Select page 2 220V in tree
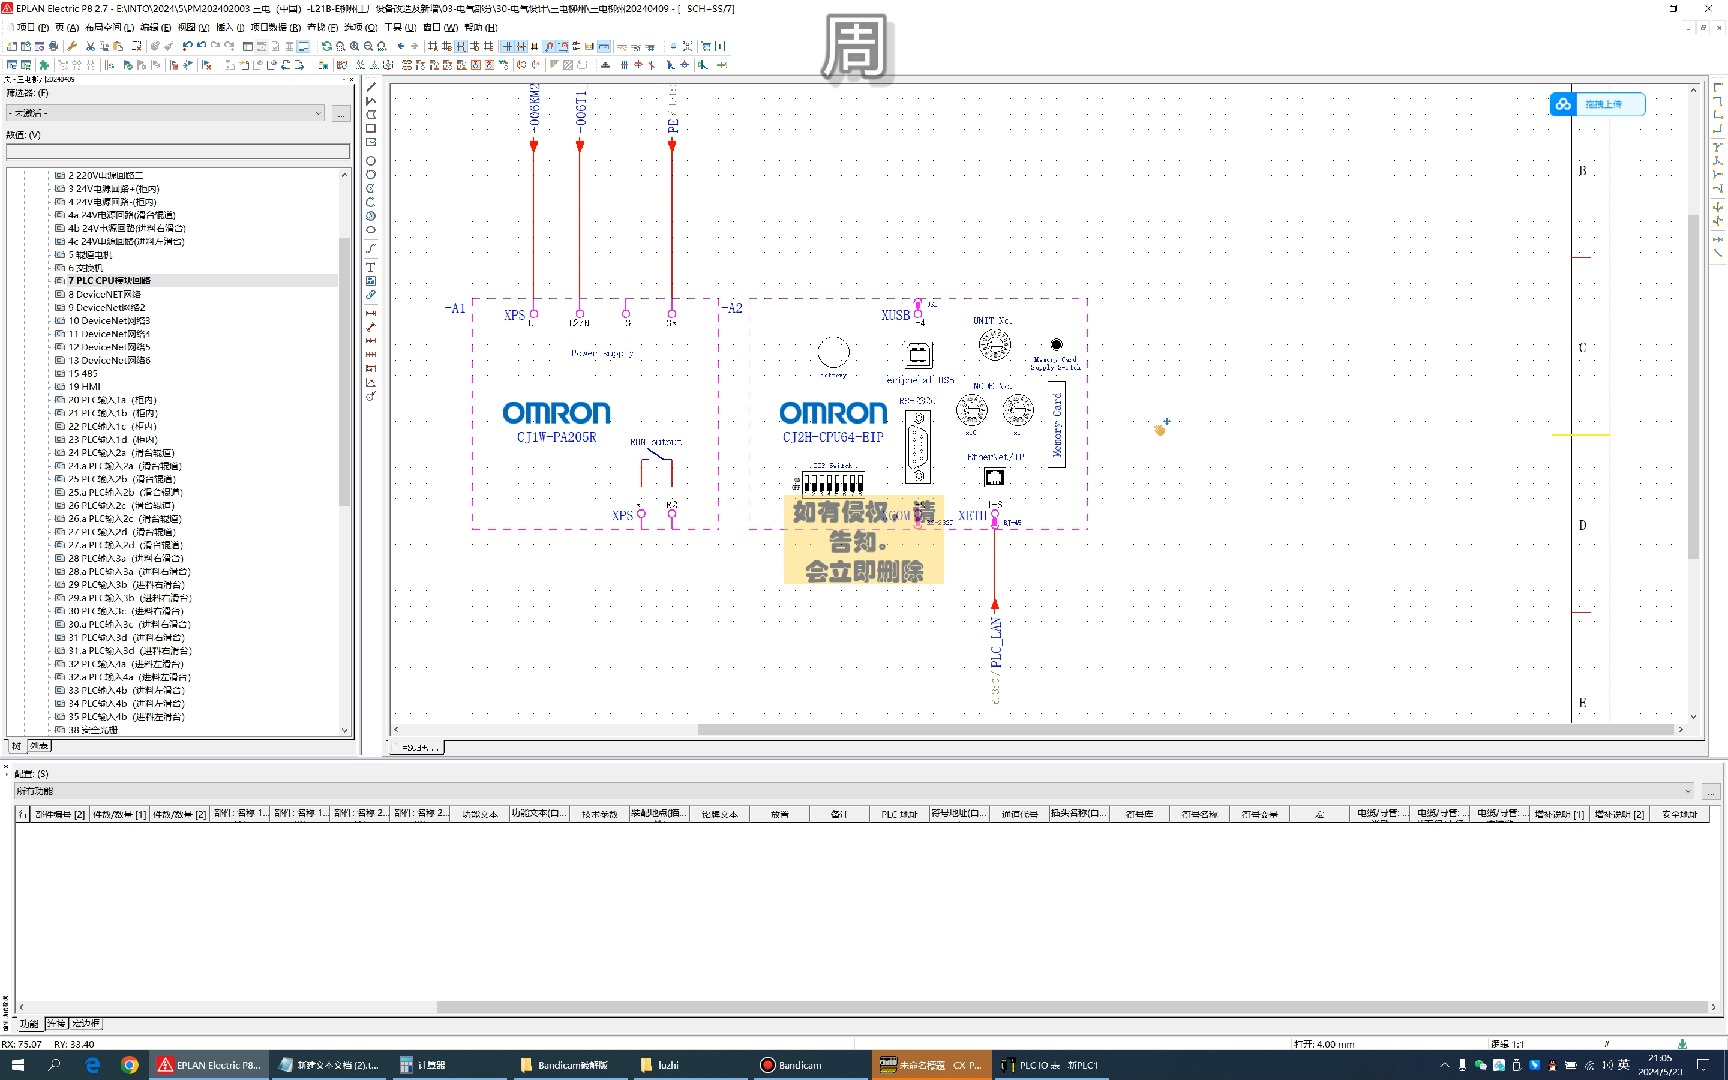This screenshot has width=1728, height=1080. tap(106, 175)
